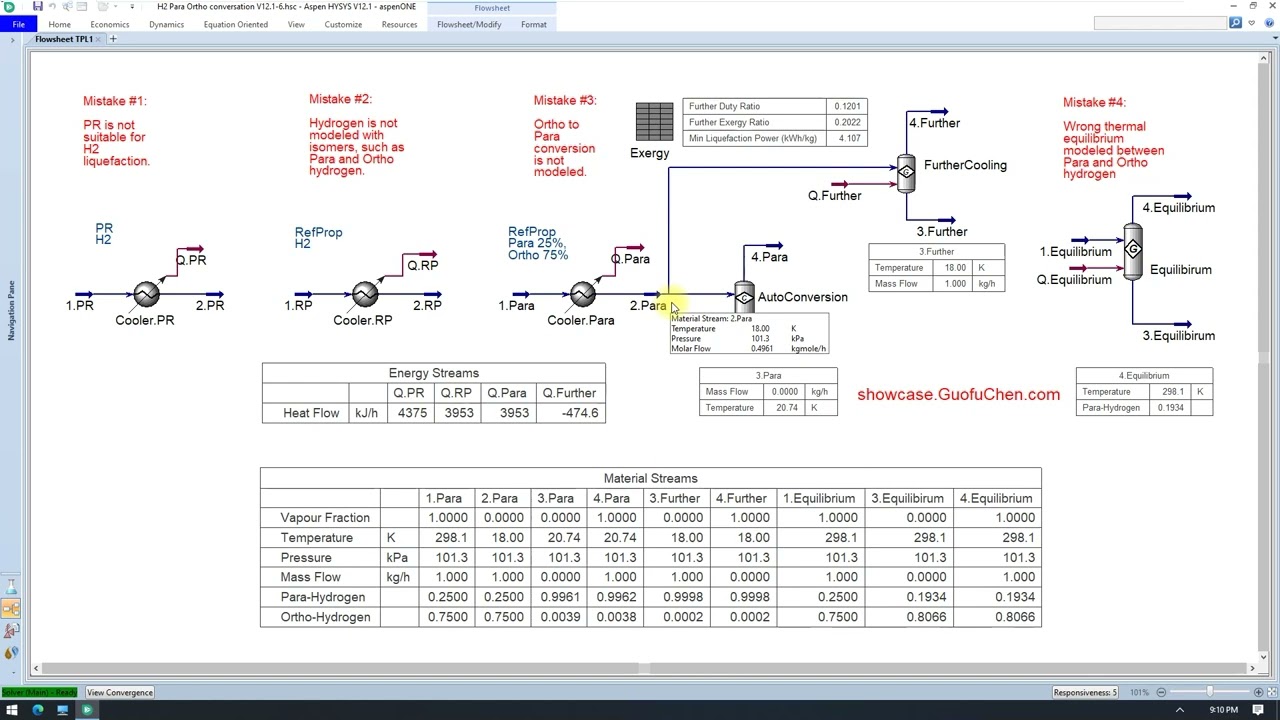Adjust the zoom slider handle

[x=1210, y=692]
